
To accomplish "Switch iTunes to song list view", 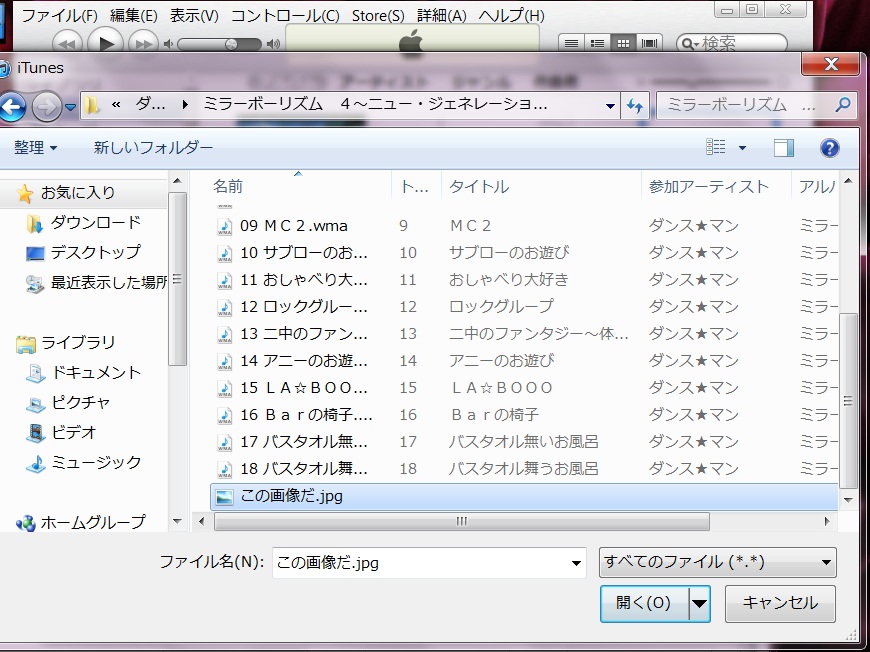I will pyautogui.click(x=571, y=43).
